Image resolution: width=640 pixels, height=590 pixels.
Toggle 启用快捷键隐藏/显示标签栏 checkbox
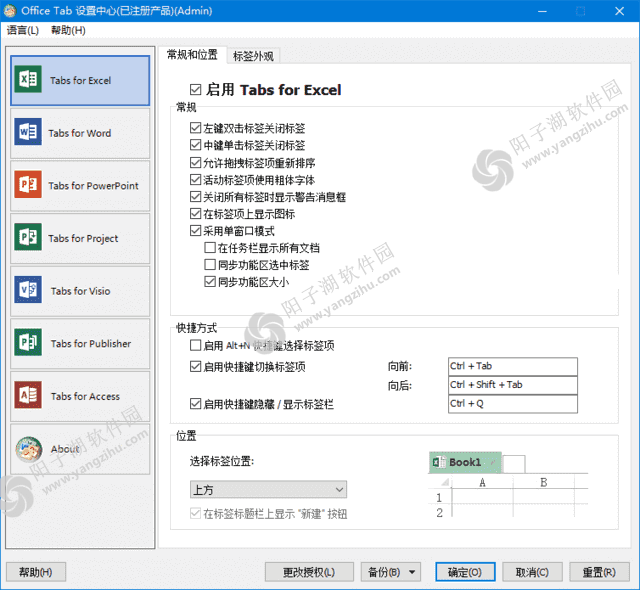tap(196, 404)
